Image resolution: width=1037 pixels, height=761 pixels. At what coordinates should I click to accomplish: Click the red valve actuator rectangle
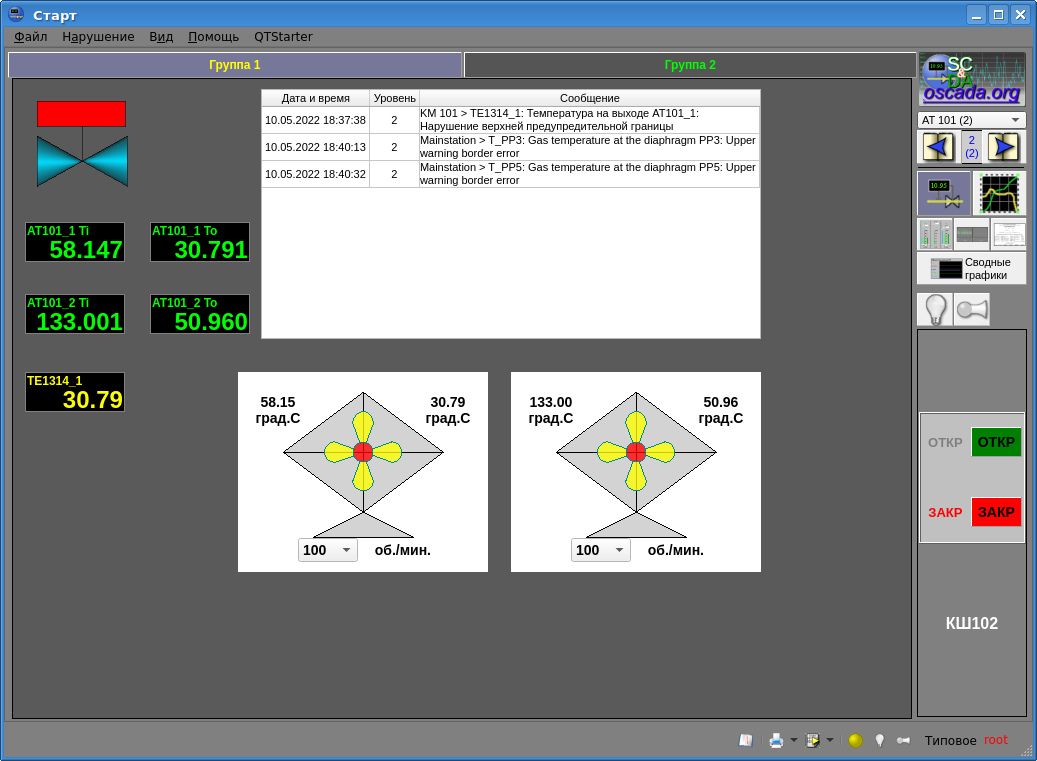tap(81, 114)
